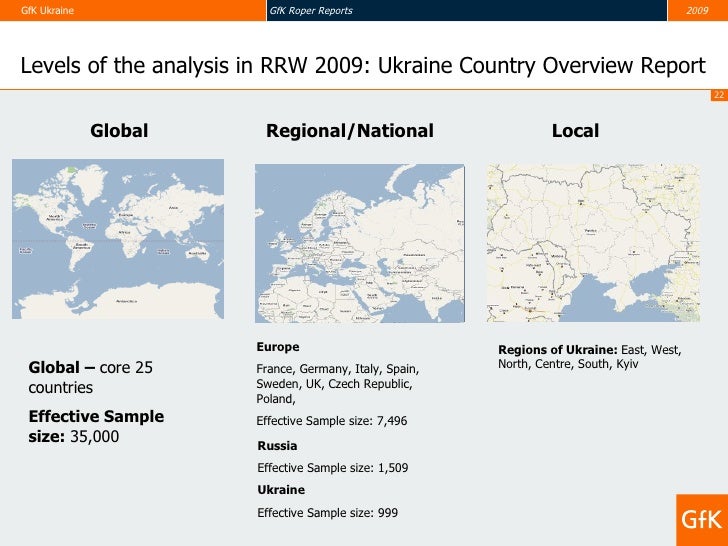The width and height of the screenshot is (728, 546).
Task: Click the list of European countries text
Action: click(x=338, y=384)
